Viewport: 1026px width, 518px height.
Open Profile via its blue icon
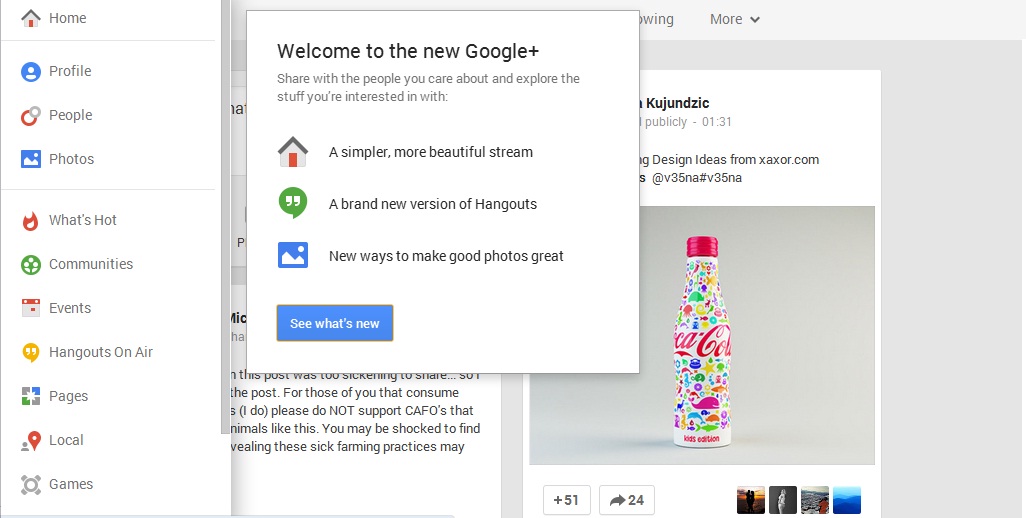pyautogui.click(x=31, y=71)
